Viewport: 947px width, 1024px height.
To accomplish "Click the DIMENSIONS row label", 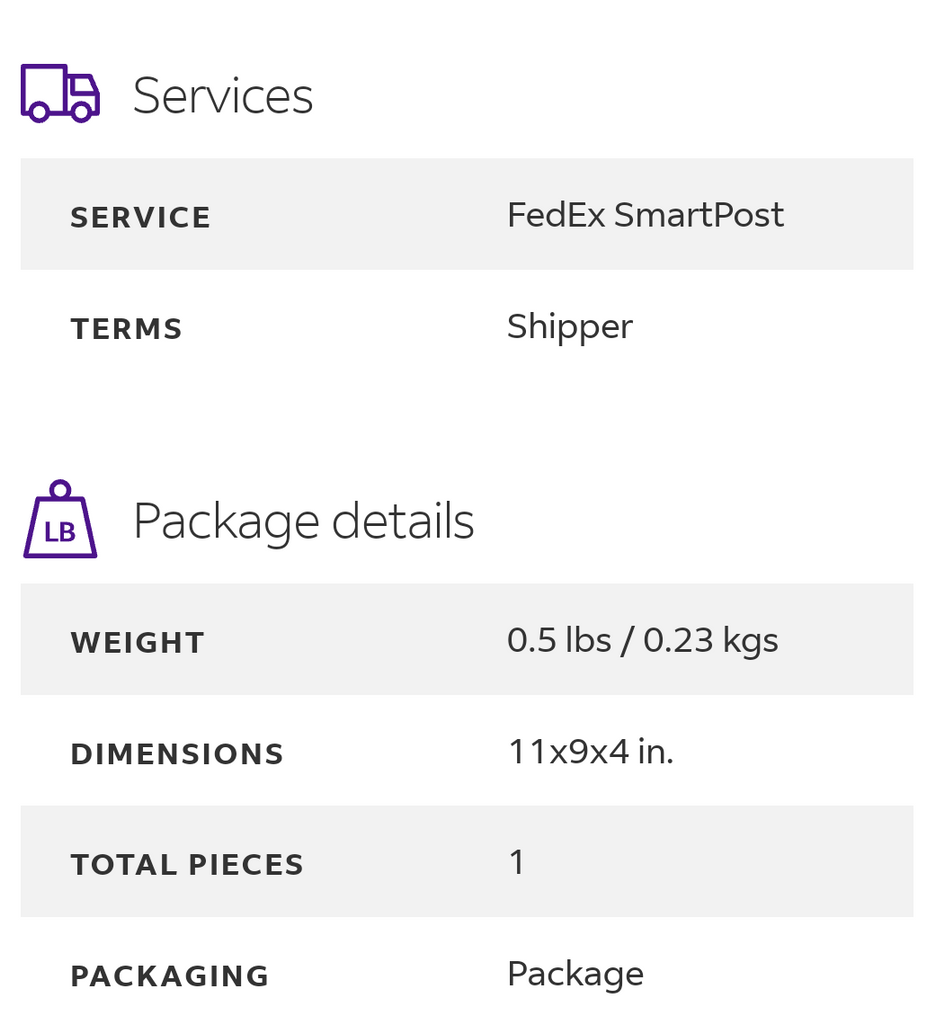I will coord(177,754).
